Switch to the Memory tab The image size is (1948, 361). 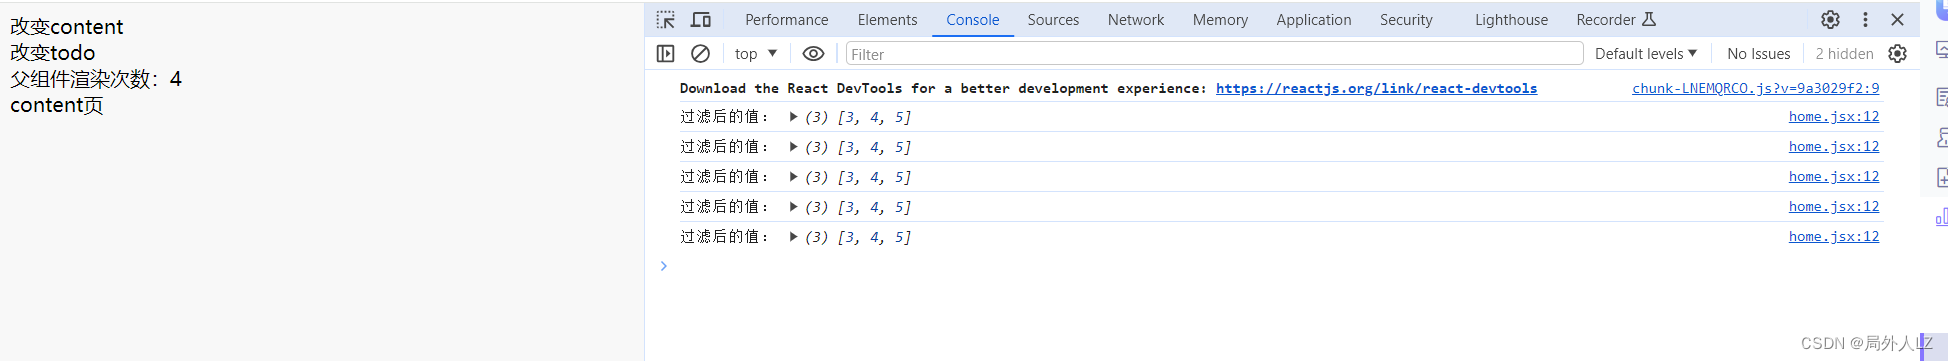[1220, 20]
